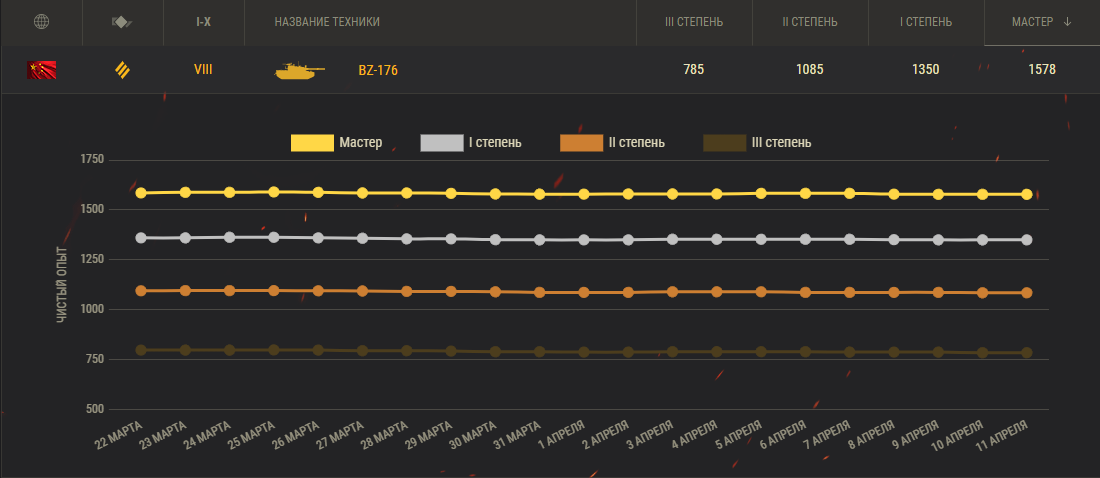The width and height of the screenshot is (1100, 478).
Task: Sort by tier I-X column header
Action: [203, 22]
